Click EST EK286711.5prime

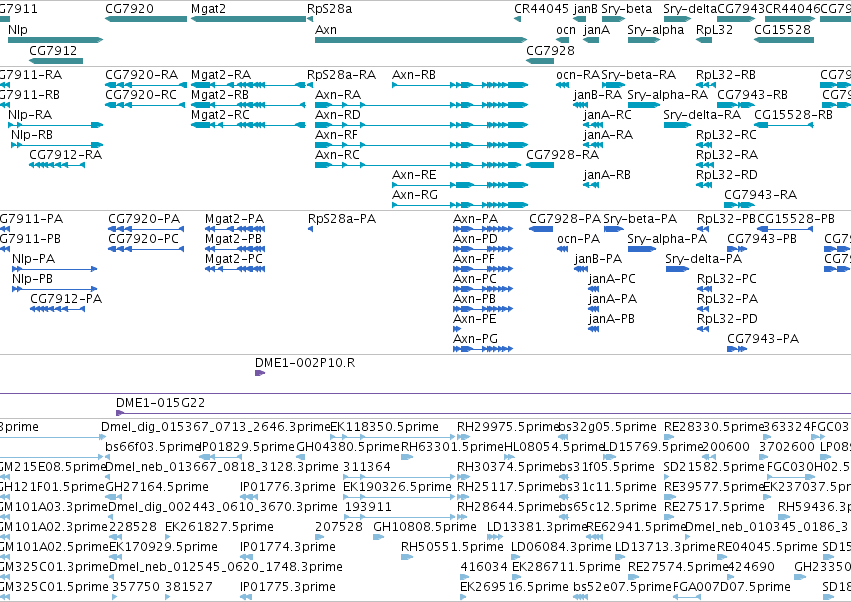click(566, 567)
